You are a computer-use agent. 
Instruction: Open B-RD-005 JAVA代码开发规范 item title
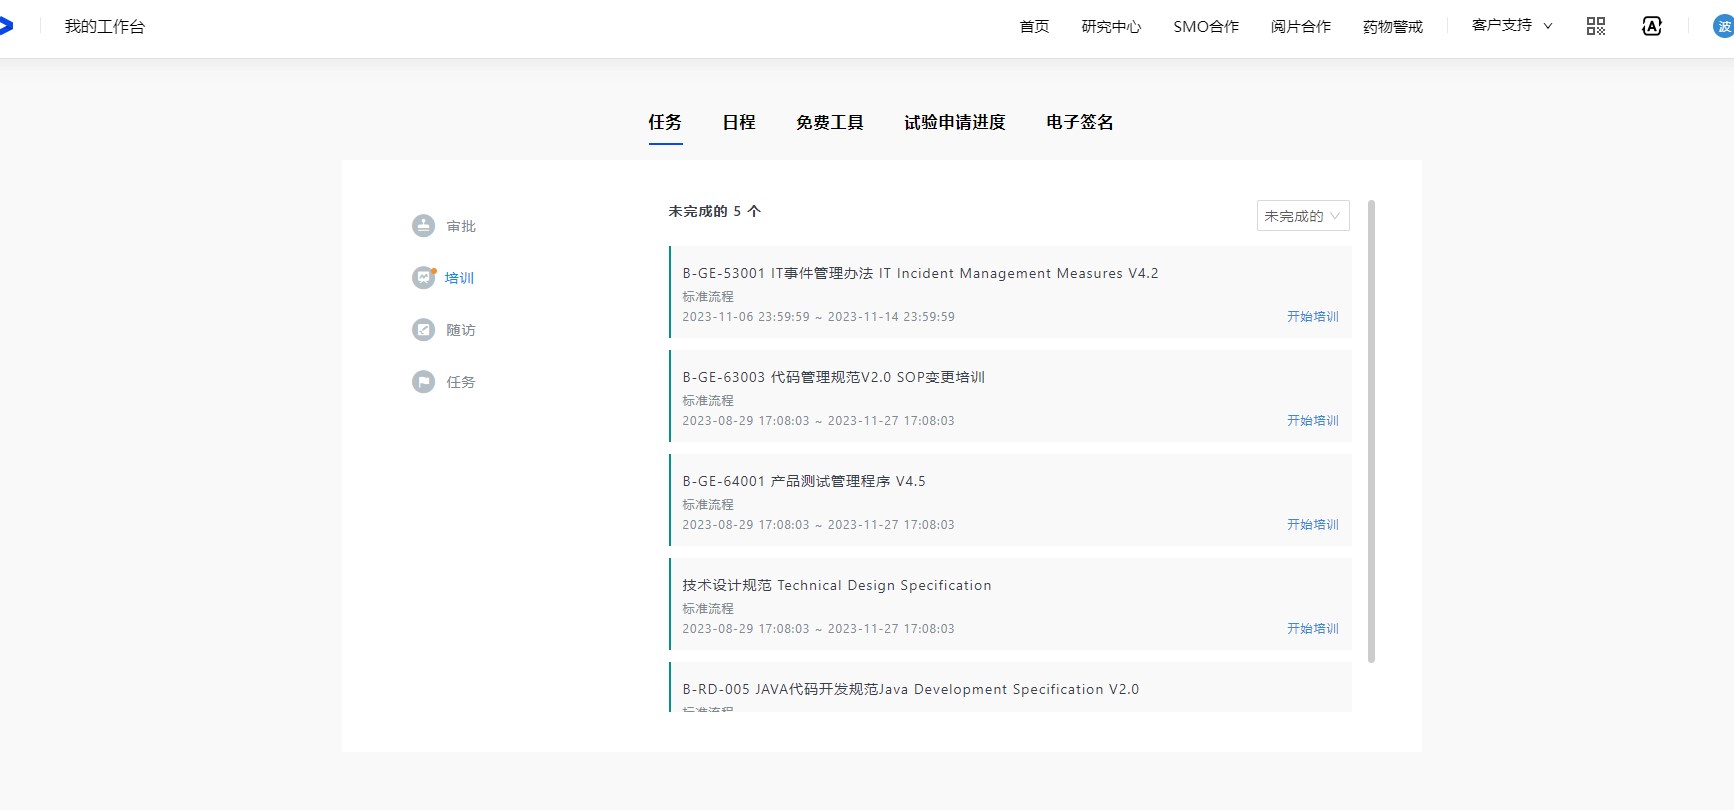(911, 689)
